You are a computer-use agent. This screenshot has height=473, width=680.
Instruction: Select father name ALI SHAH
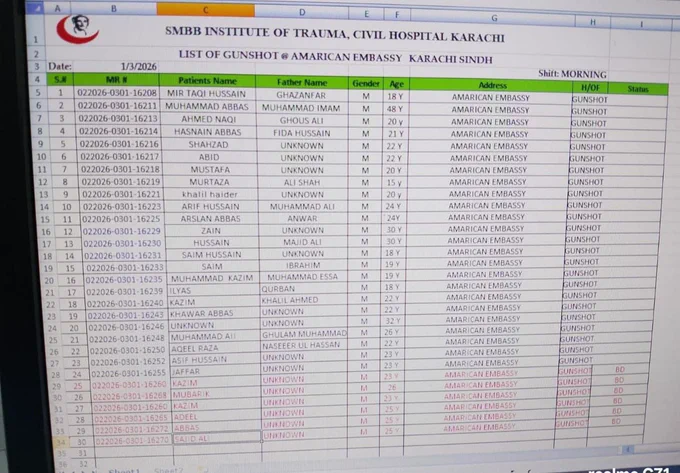[302, 183]
